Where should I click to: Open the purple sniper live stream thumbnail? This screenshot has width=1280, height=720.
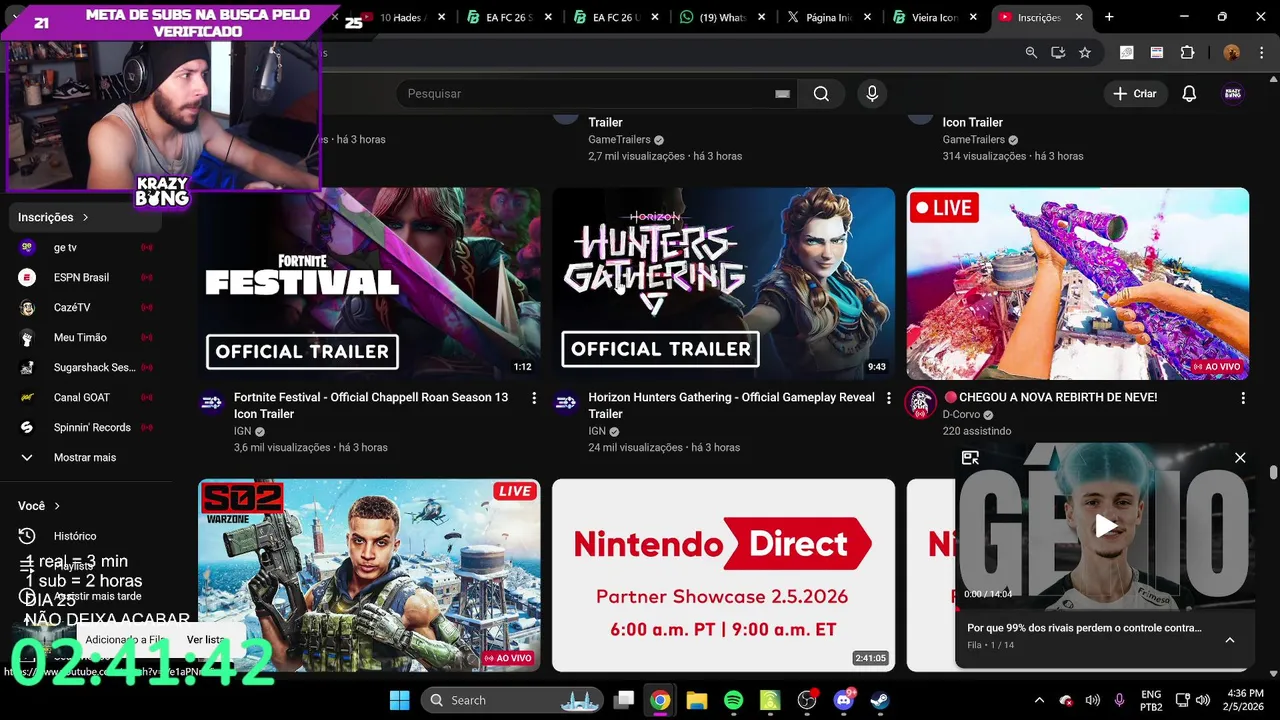click(1078, 284)
